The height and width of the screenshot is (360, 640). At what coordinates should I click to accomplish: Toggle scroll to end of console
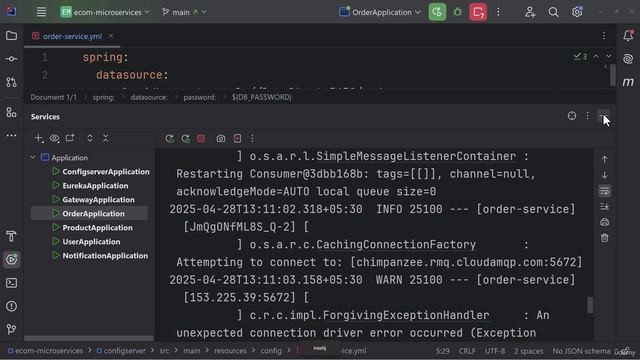click(604, 207)
